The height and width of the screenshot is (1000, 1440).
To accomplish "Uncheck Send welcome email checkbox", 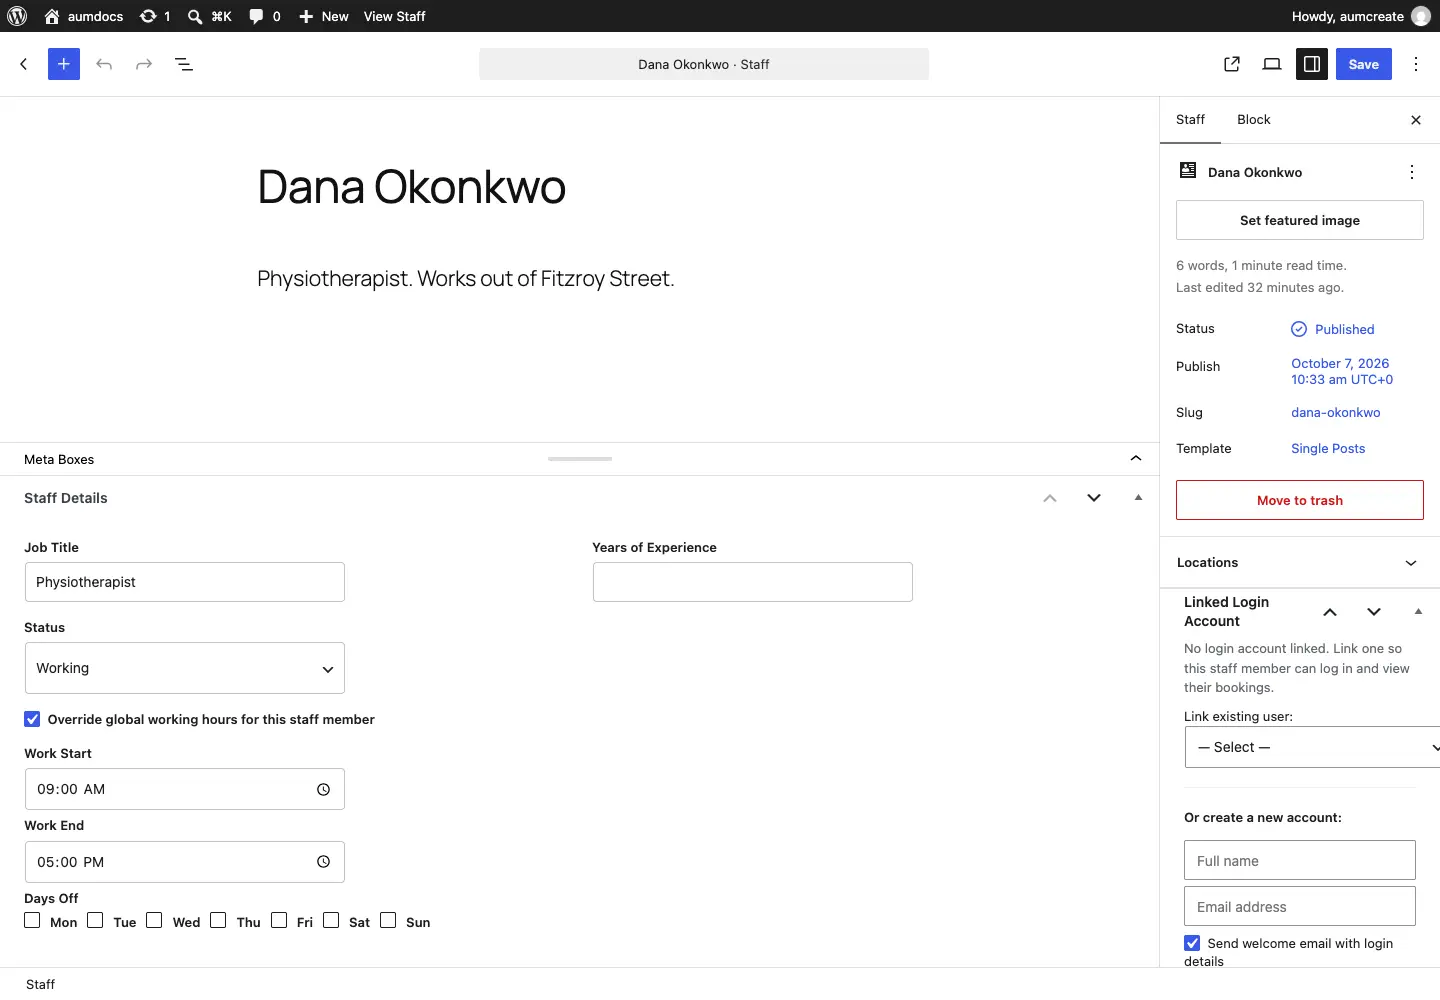I will [1192, 943].
